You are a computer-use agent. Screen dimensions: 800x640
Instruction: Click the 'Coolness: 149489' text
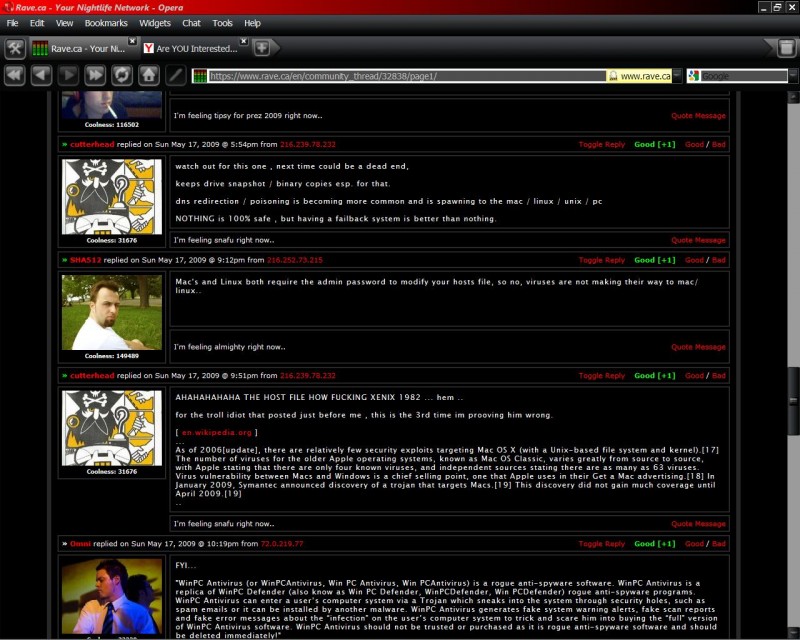(112, 356)
